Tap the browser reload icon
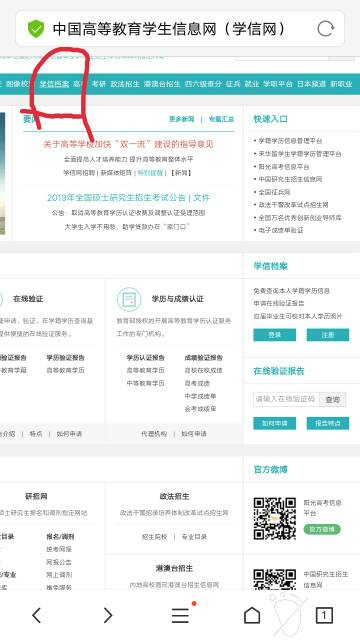Image resolution: width=360 pixels, height=640 pixels. [x=325, y=29]
